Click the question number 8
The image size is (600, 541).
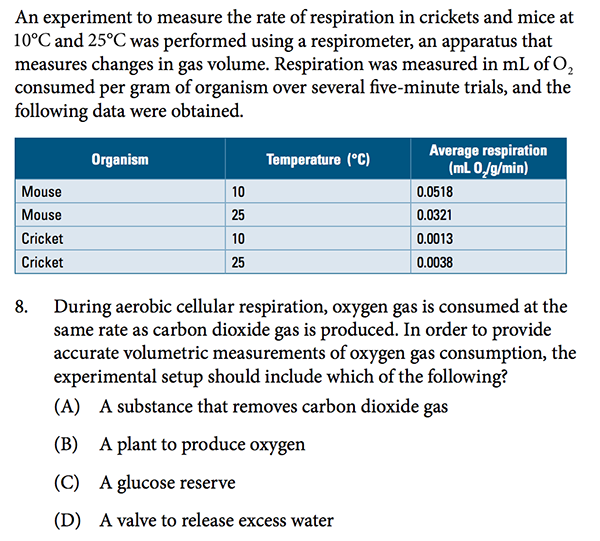click(x=26, y=307)
